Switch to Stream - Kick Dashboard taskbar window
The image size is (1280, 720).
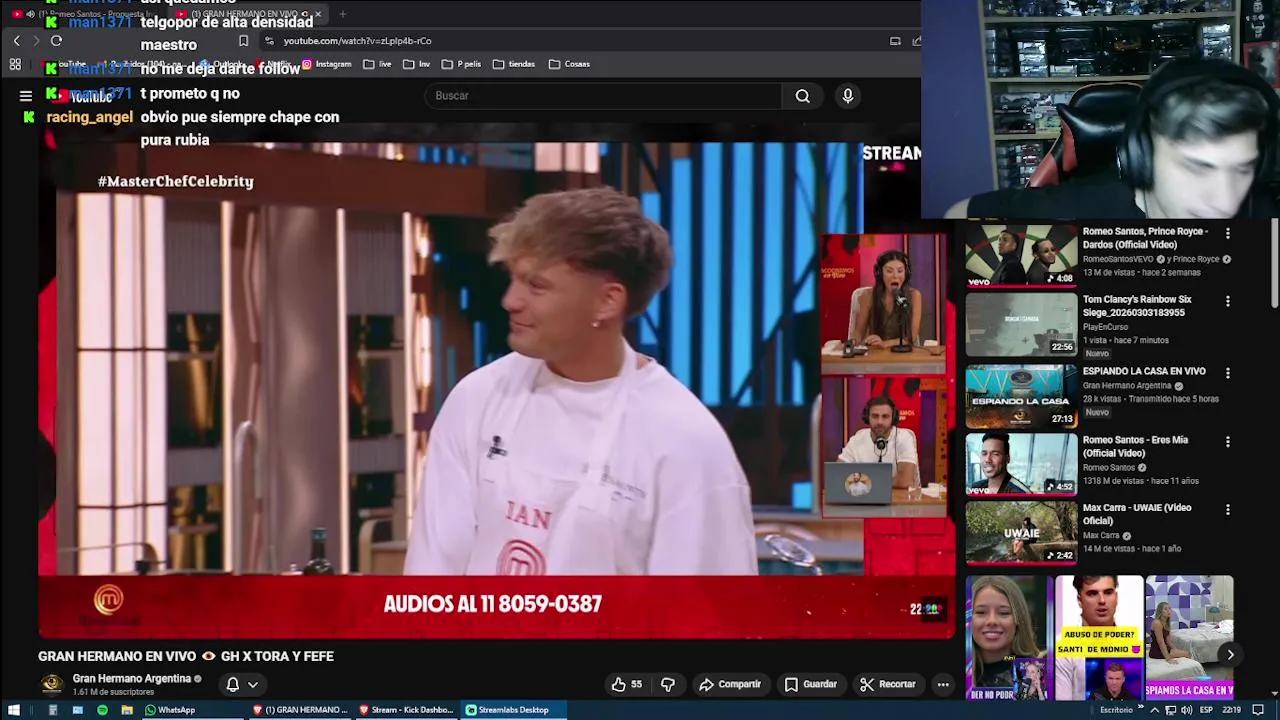point(407,710)
